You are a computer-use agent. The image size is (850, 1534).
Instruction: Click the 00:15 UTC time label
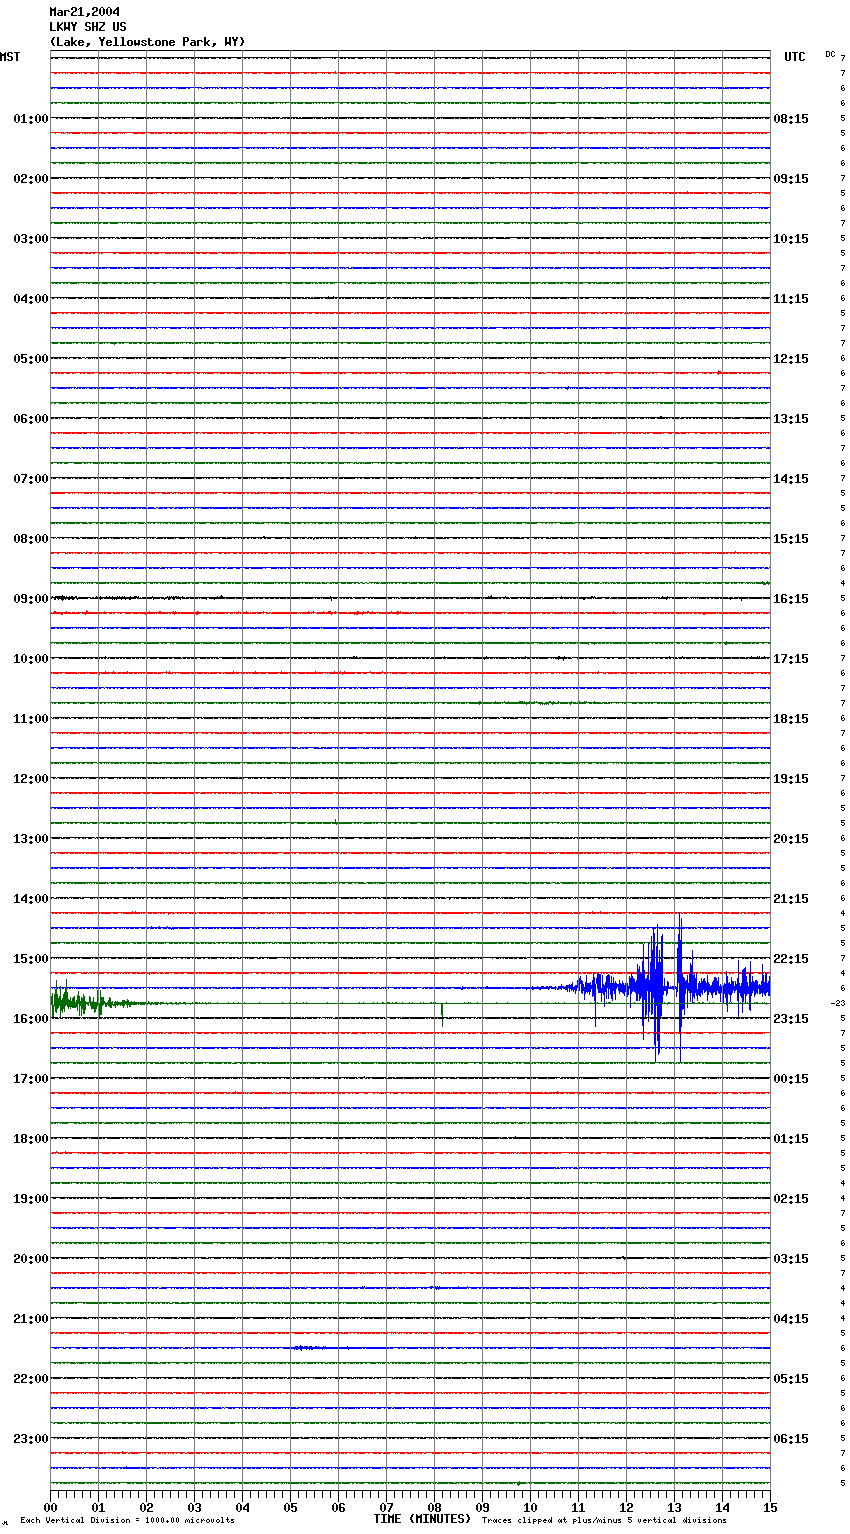pyautogui.click(x=791, y=1079)
